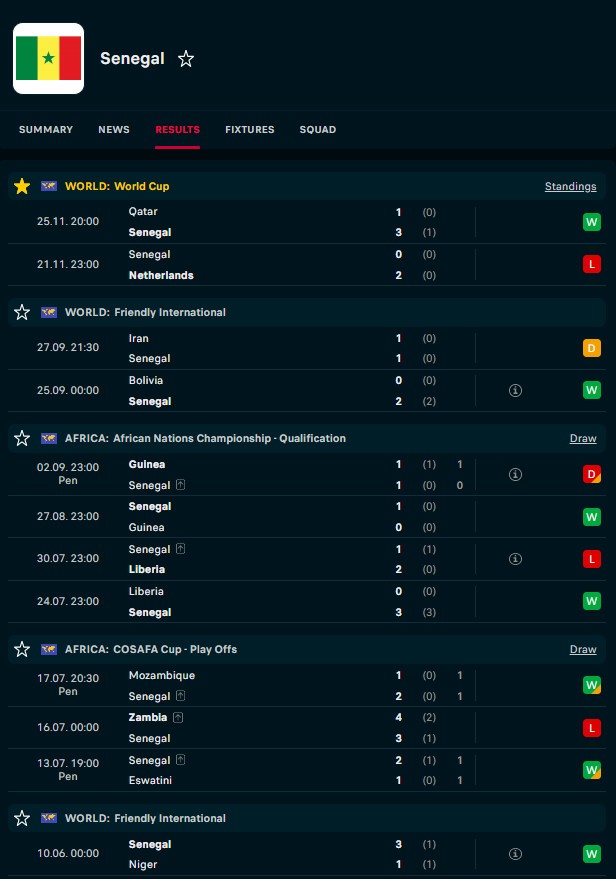Open the NEWS tab
This screenshot has height=879, width=616.
(114, 129)
